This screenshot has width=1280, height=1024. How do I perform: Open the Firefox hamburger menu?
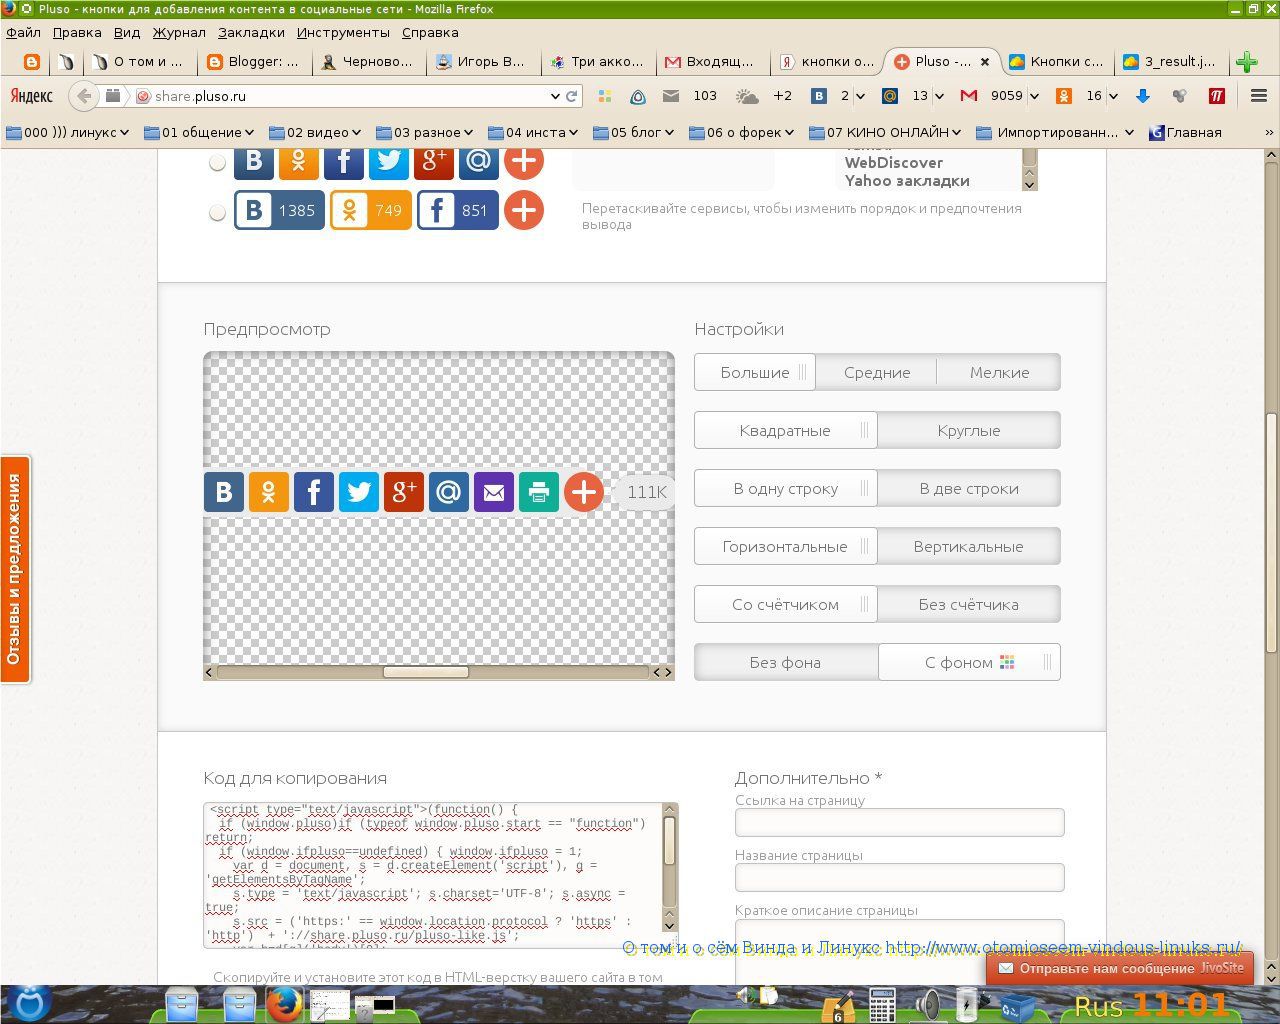coord(1259,96)
